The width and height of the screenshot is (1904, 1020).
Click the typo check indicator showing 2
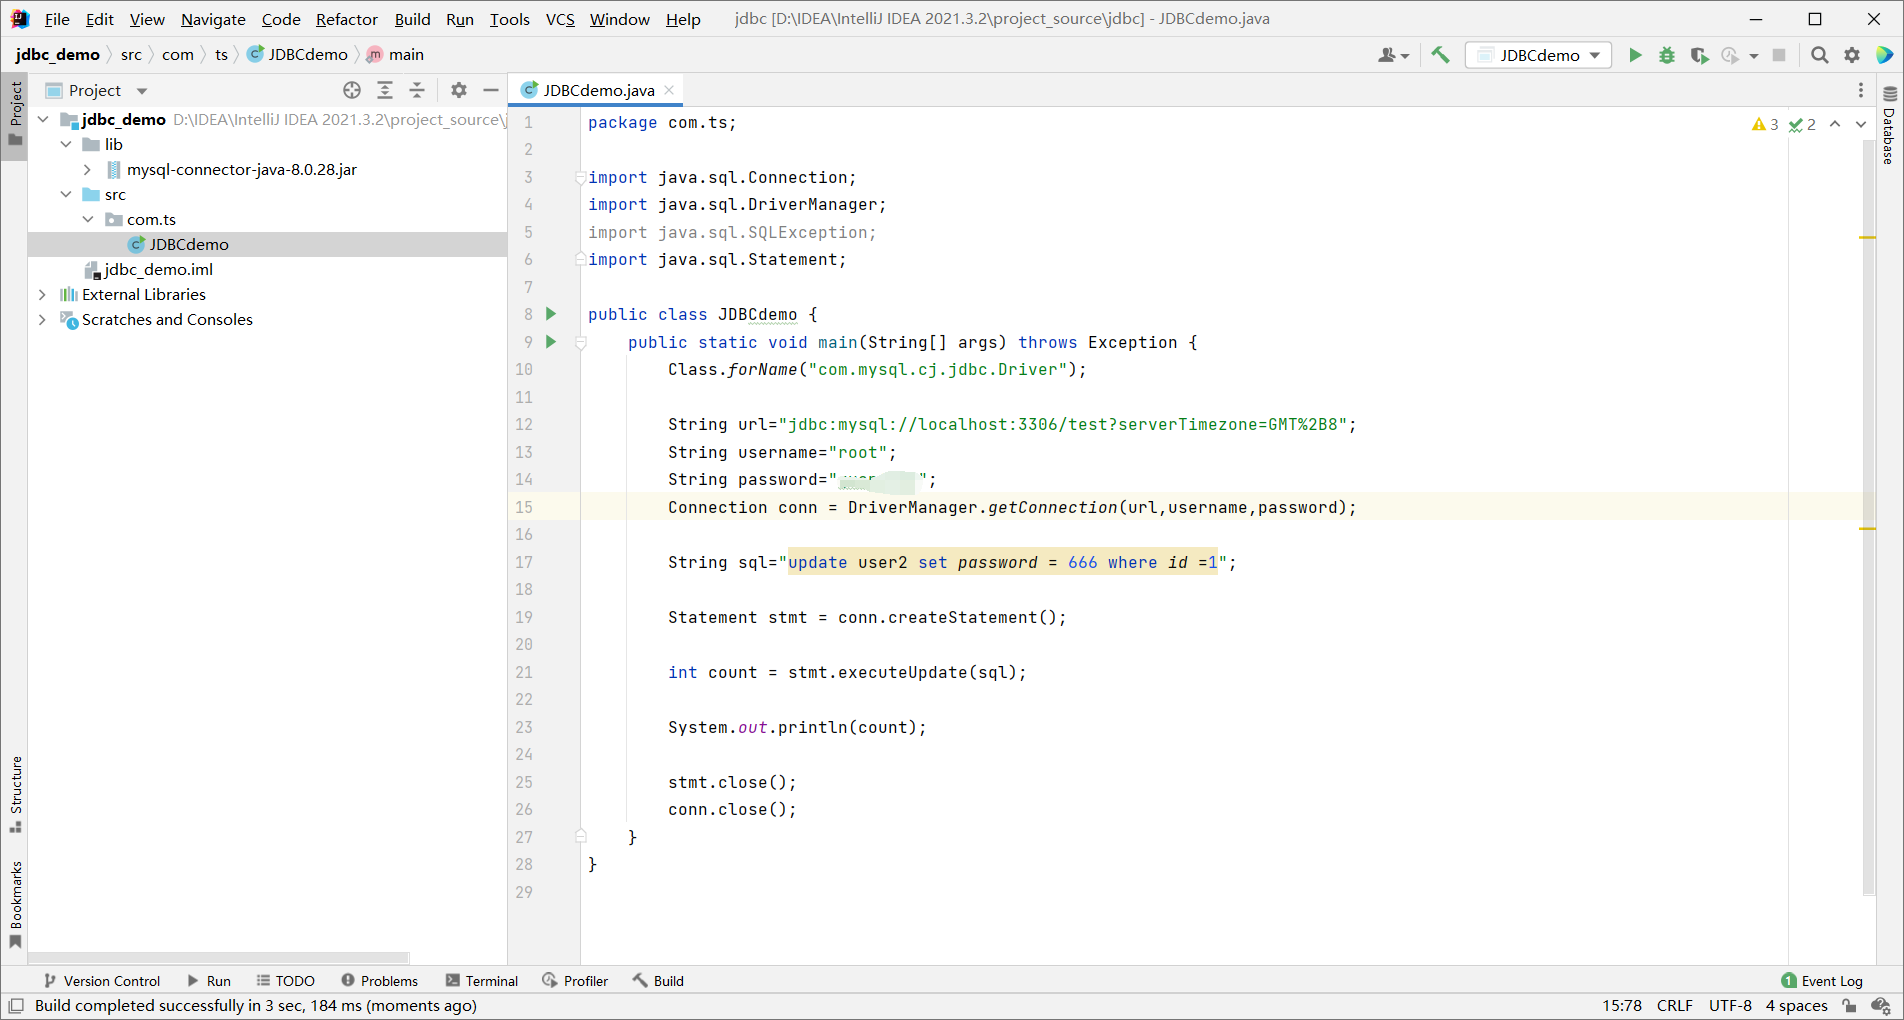[x=1802, y=124]
